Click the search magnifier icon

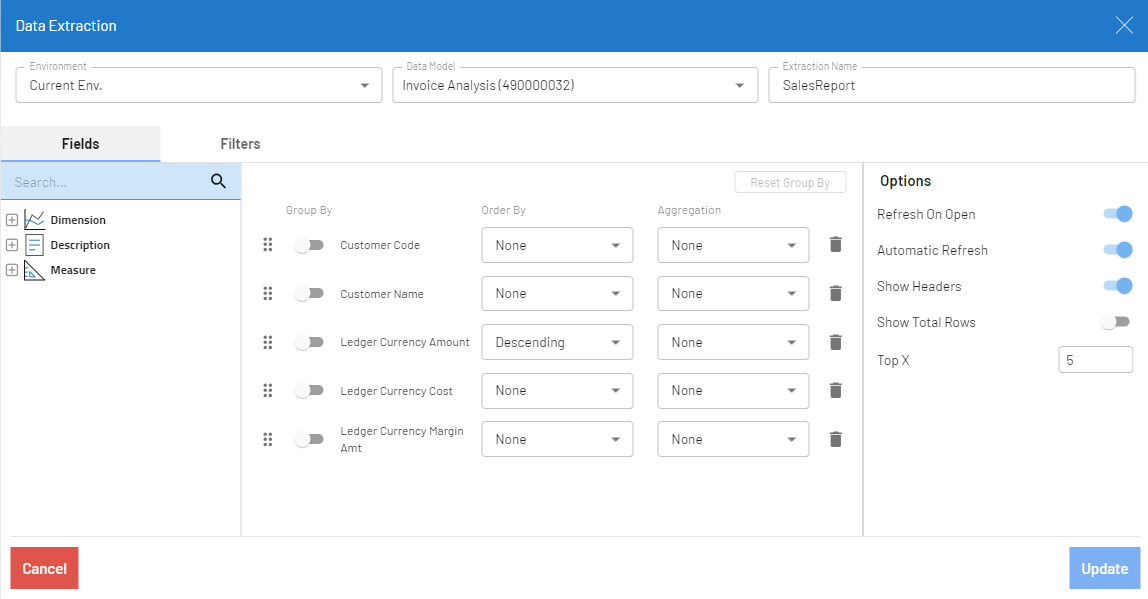[x=219, y=182]
